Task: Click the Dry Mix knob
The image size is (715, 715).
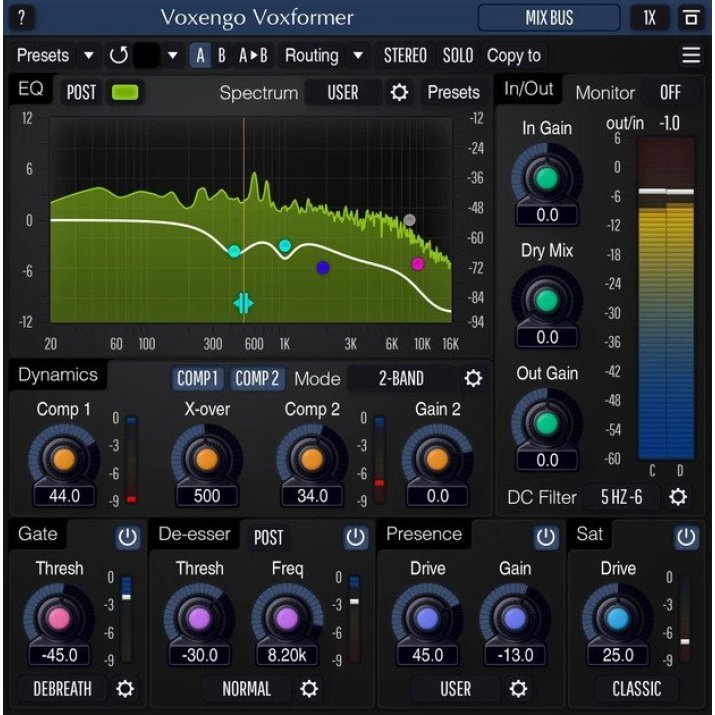Action: click(x=547, y=301)
